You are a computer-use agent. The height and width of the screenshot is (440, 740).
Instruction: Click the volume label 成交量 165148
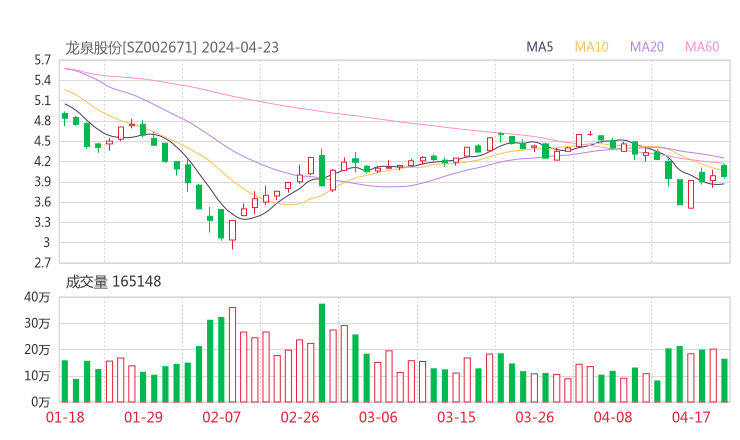[113, 282]
